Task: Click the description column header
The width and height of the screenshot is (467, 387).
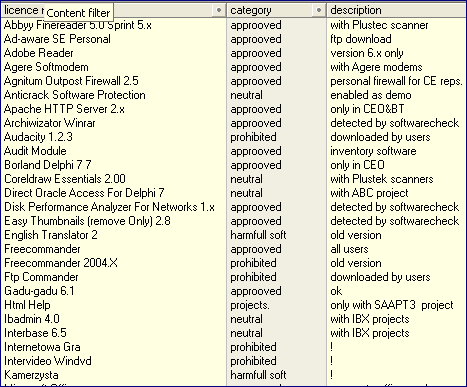Action: (x=396, y=10)
